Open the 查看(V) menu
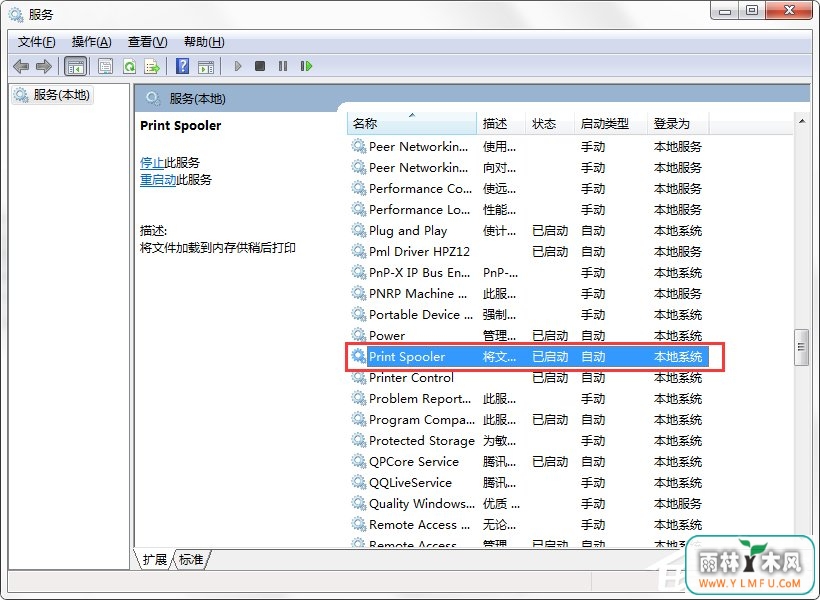 147,42
